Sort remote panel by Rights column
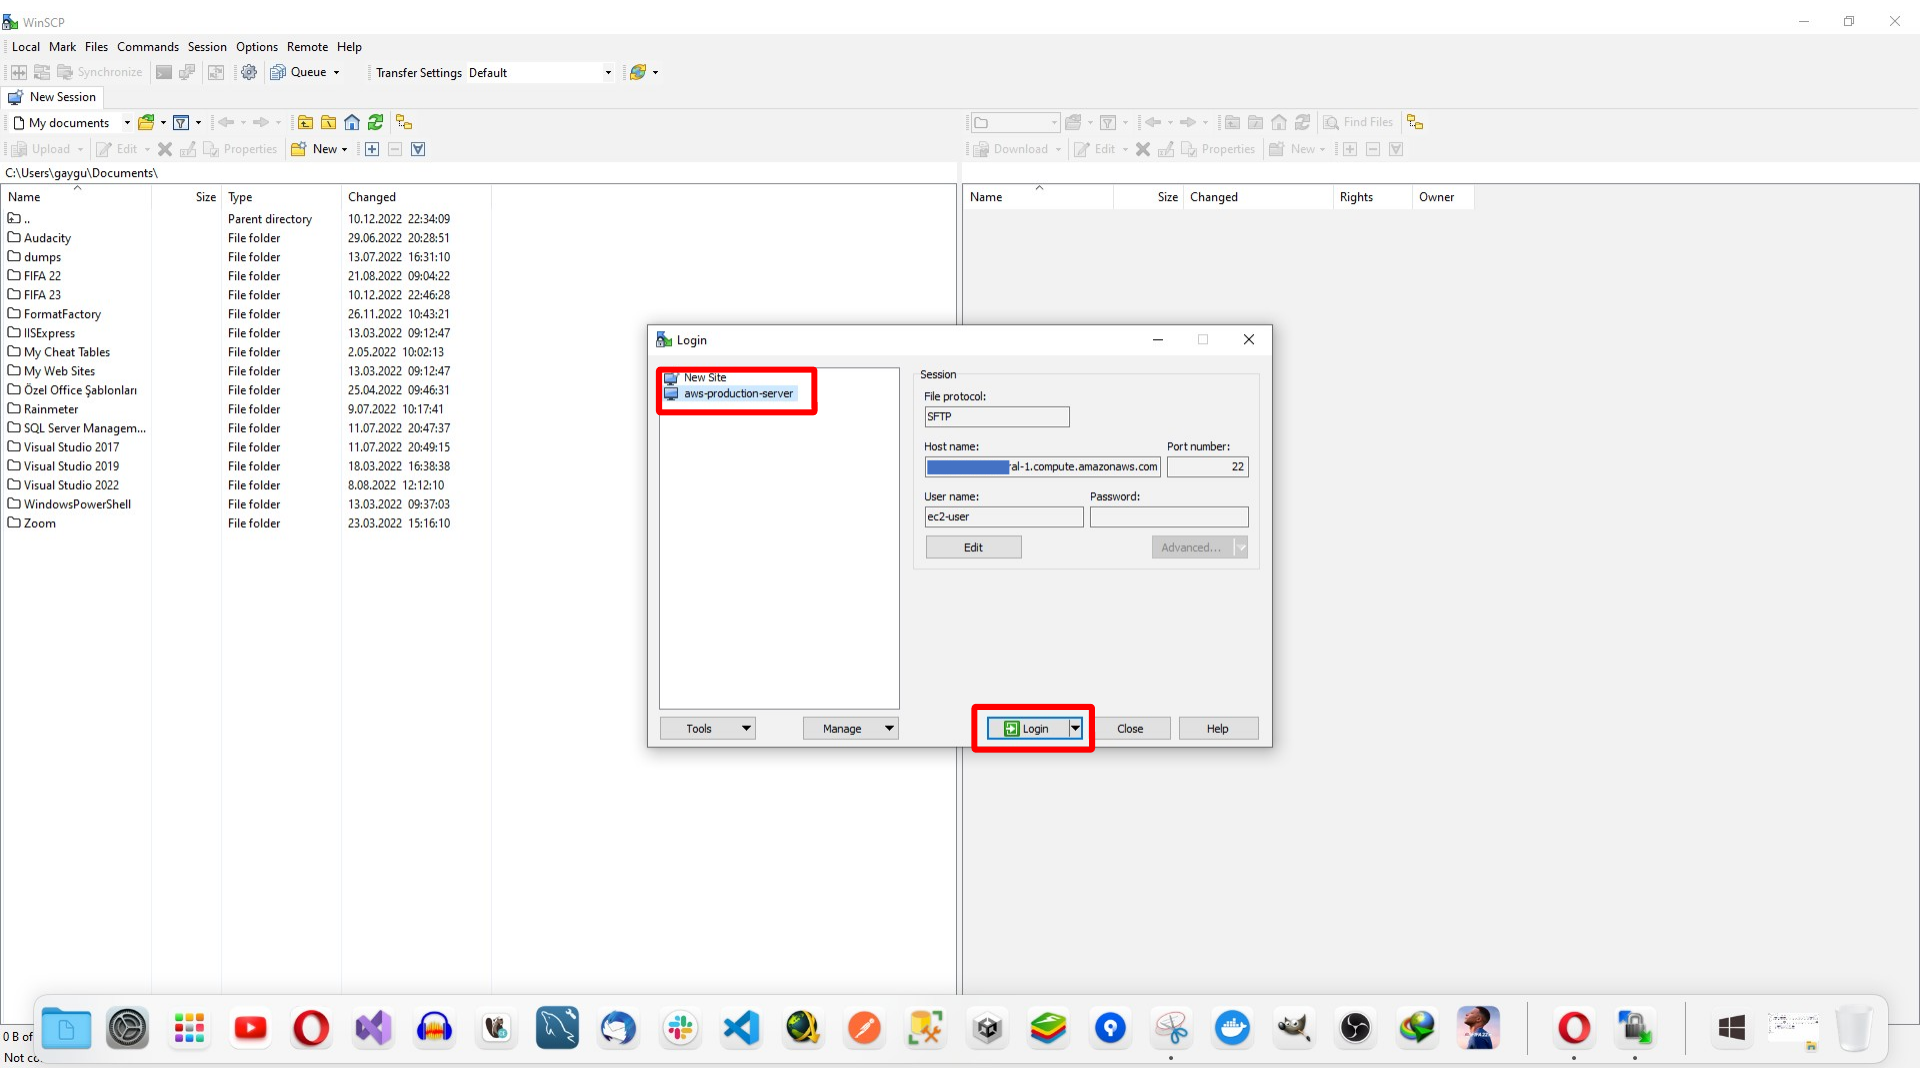This screenshot has width=1921, height=1080. (1372, 197)
